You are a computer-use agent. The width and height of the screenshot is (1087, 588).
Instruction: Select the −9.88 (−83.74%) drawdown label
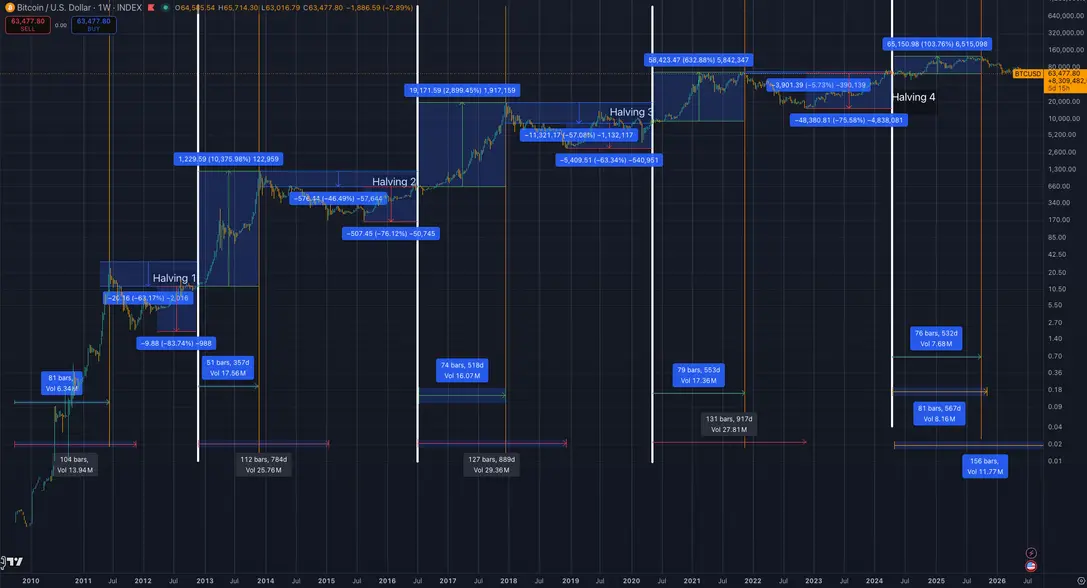[176, 343]
